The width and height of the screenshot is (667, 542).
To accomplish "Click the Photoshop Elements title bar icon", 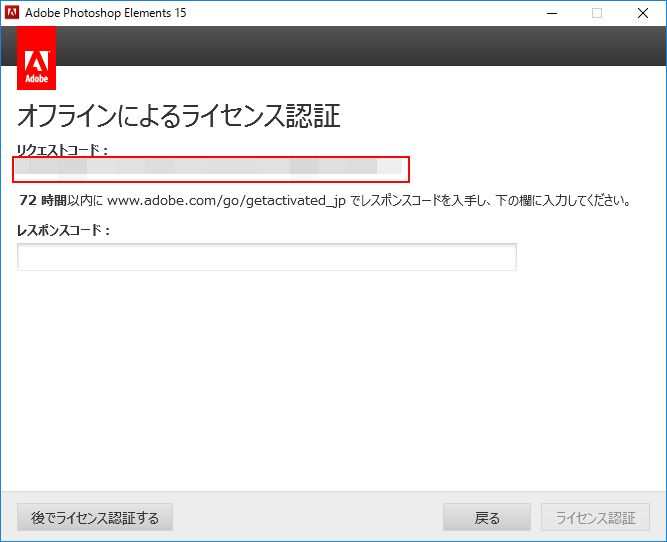I will click(x=12, y=13).
